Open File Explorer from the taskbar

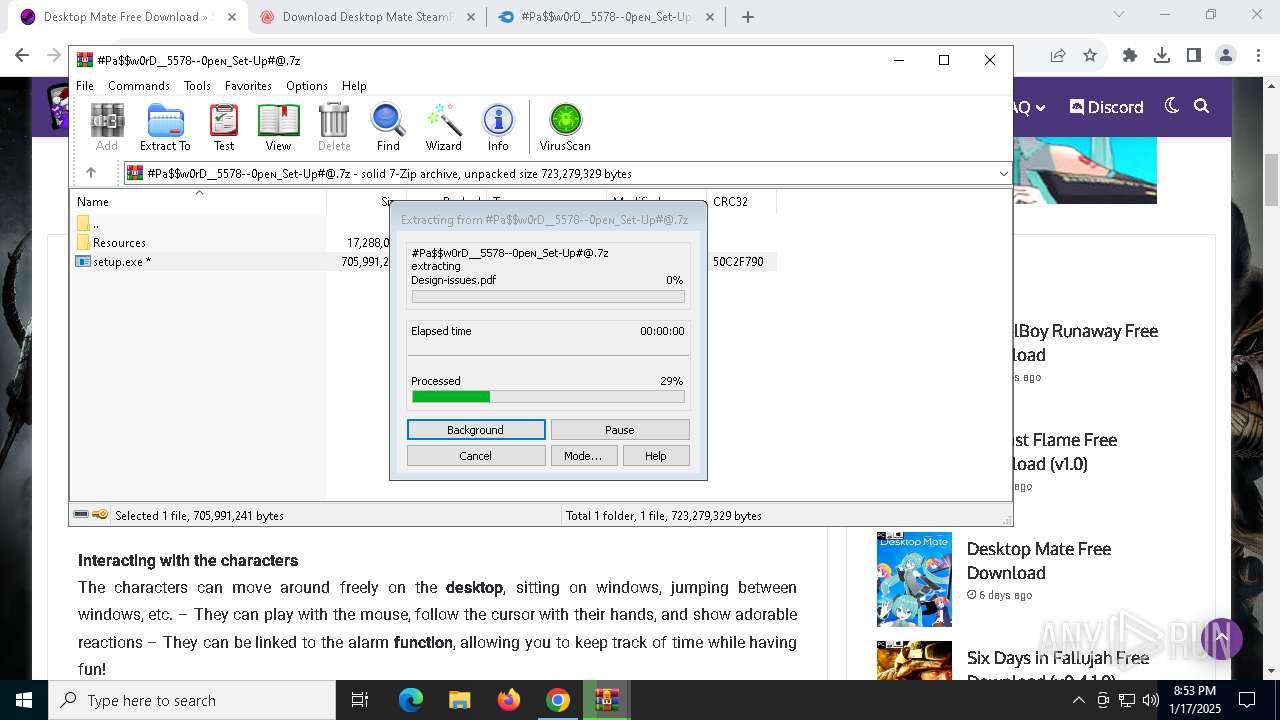tap(459, 700)
